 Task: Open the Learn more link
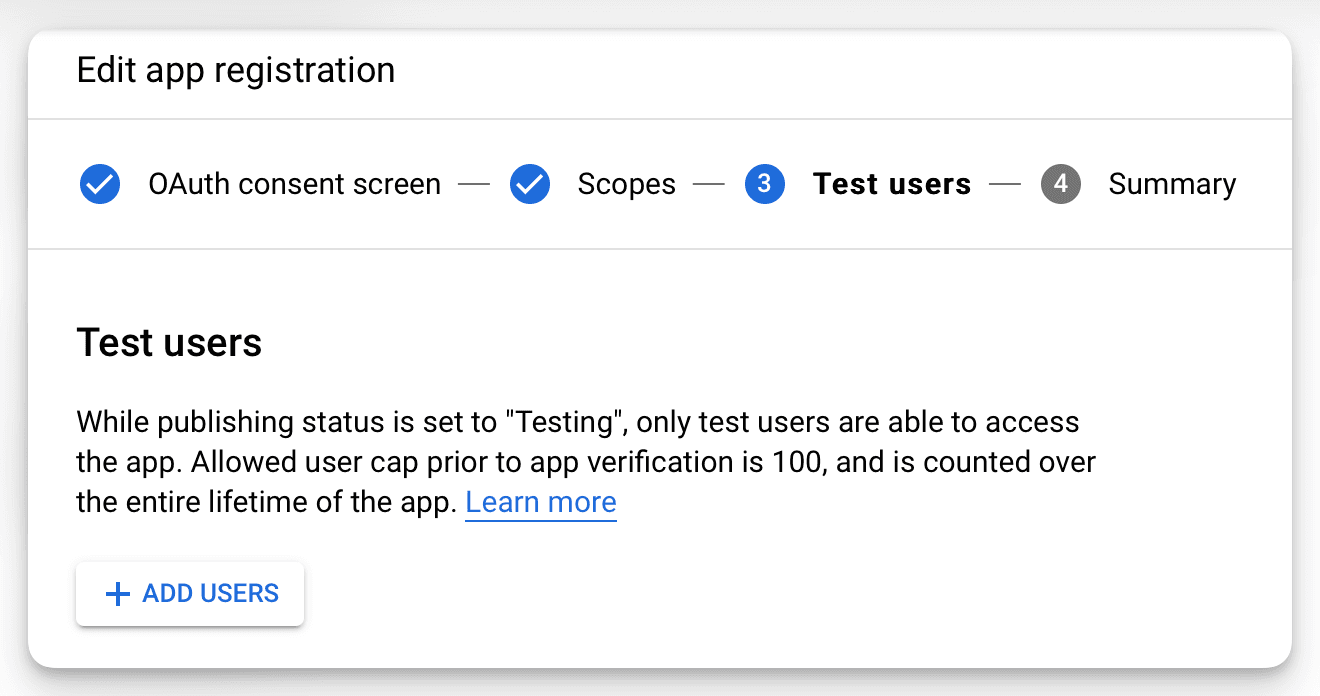click(541, 502)
